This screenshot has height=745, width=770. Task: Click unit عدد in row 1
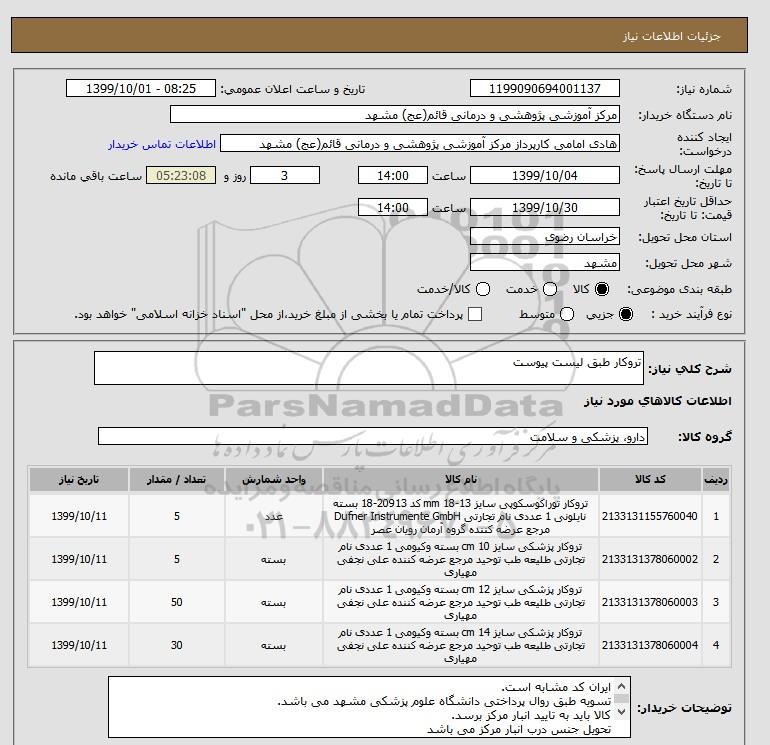point(274,516)
